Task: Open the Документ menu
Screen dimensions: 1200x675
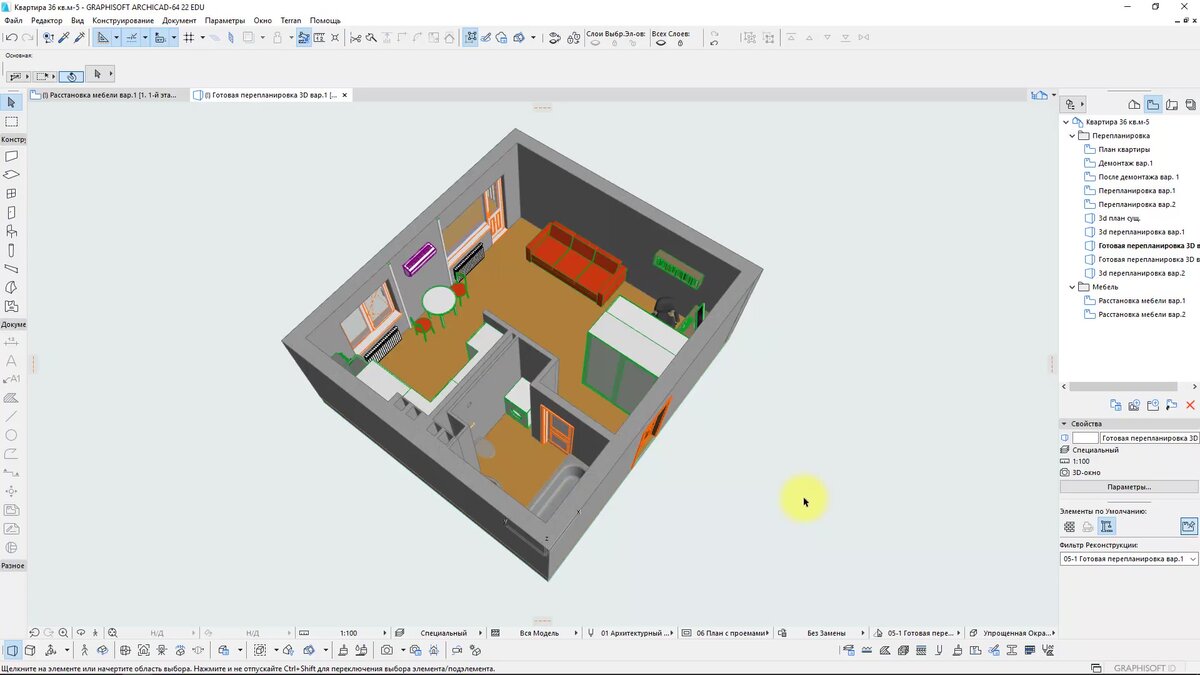Action: coord(179,20)
